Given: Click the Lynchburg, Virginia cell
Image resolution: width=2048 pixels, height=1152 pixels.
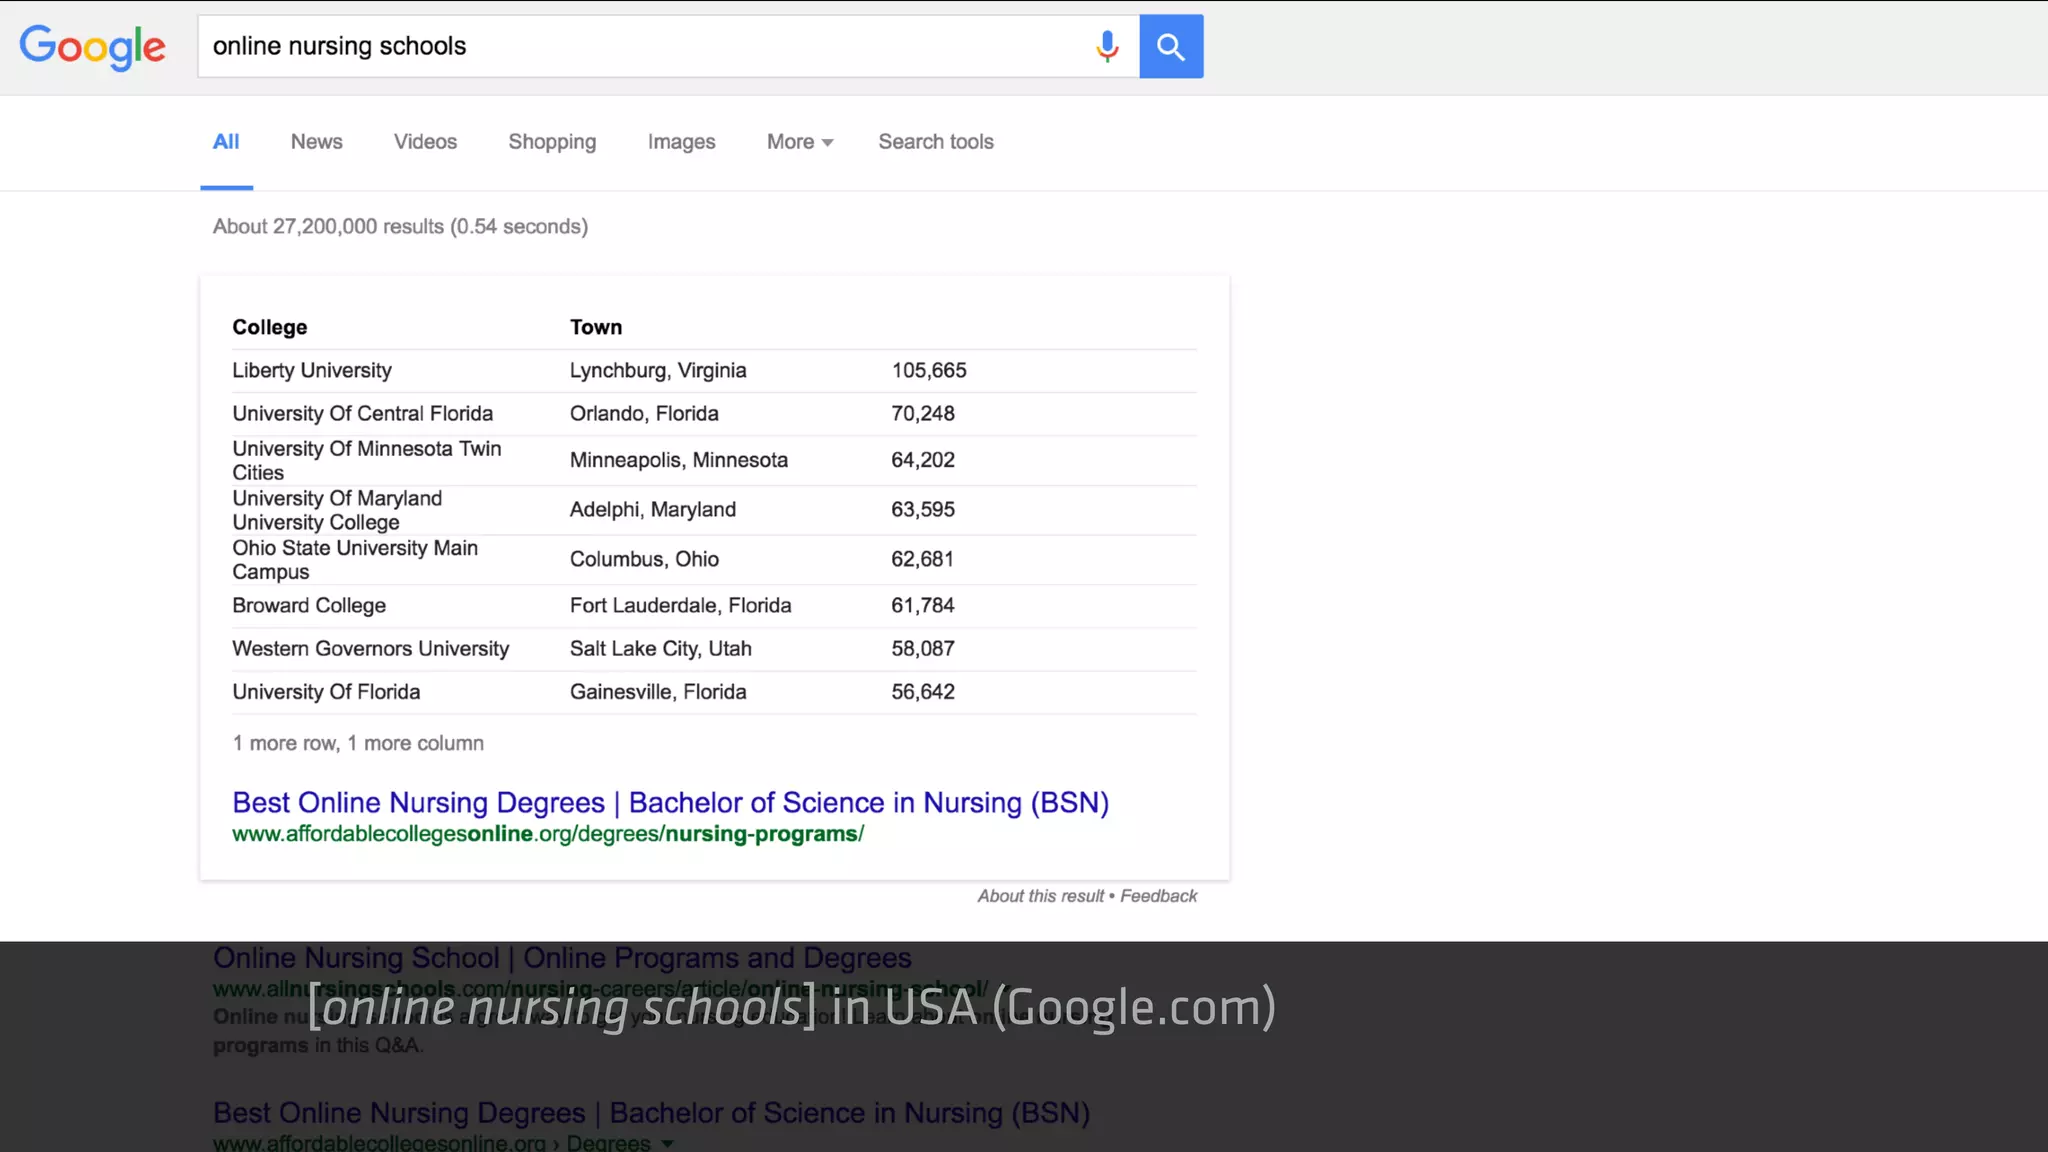Looking at the screenshot, I should [658, 370].
